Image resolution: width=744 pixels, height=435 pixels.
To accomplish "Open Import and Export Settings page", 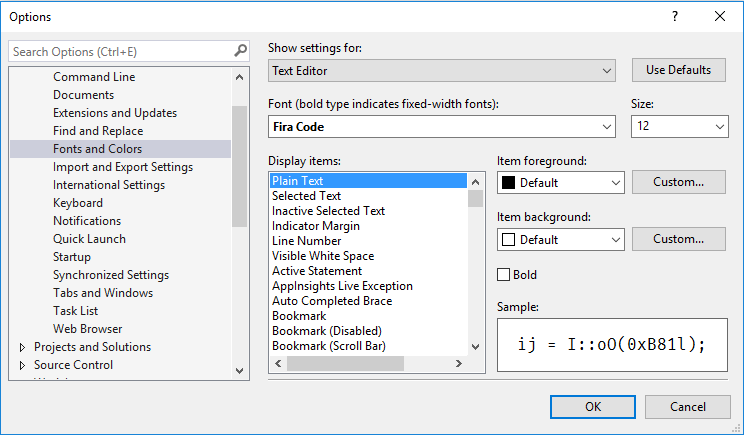I will [123, 167].
